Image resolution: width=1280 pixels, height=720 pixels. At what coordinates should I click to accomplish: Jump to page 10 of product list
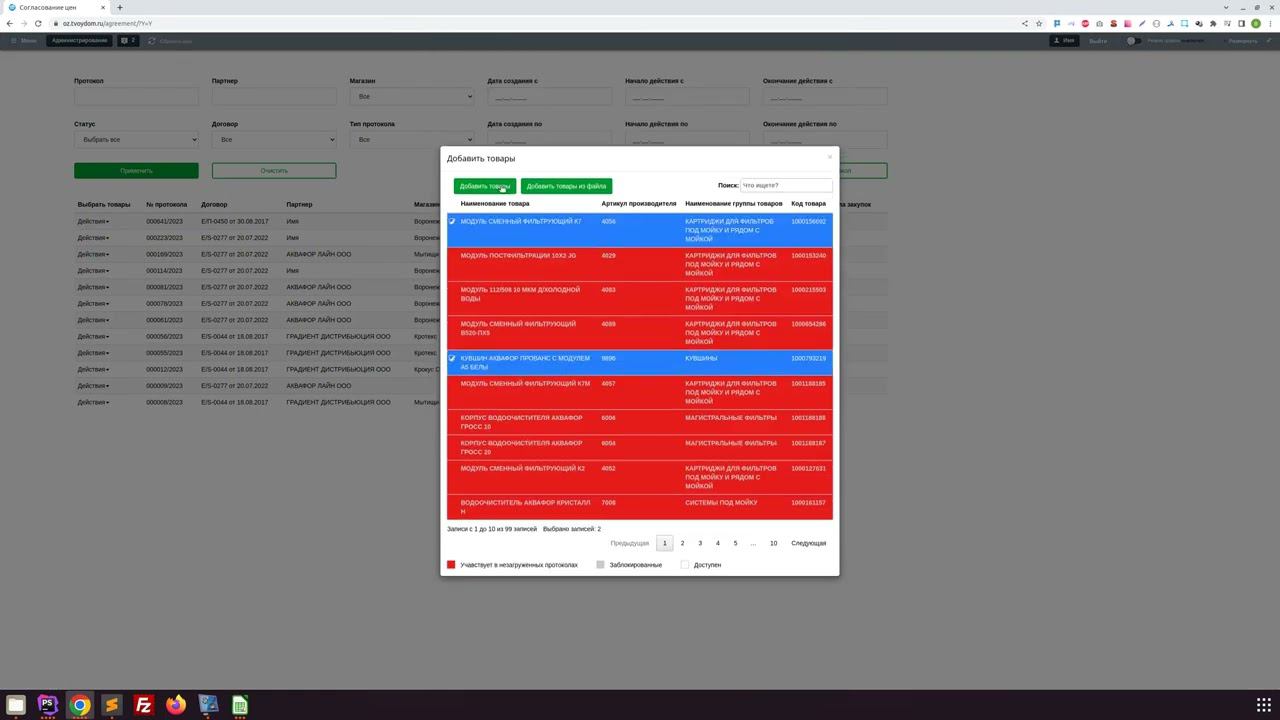(x=773, y=543)
